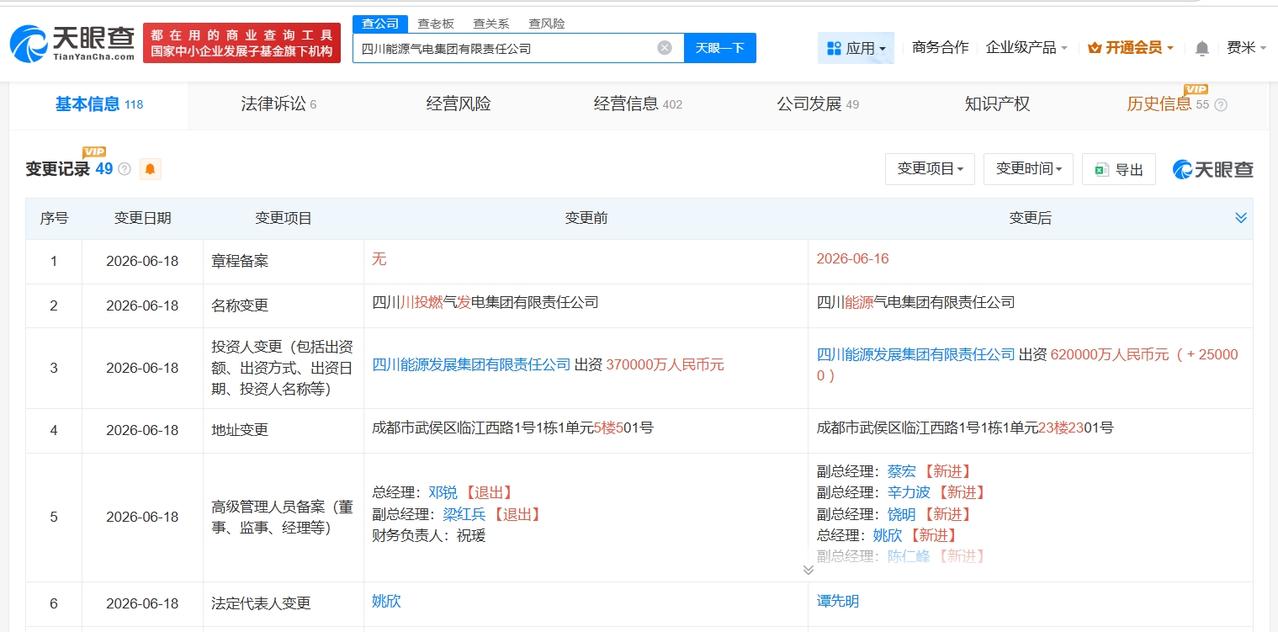
Task: Click the 导出 export button
Action: 1119,169
